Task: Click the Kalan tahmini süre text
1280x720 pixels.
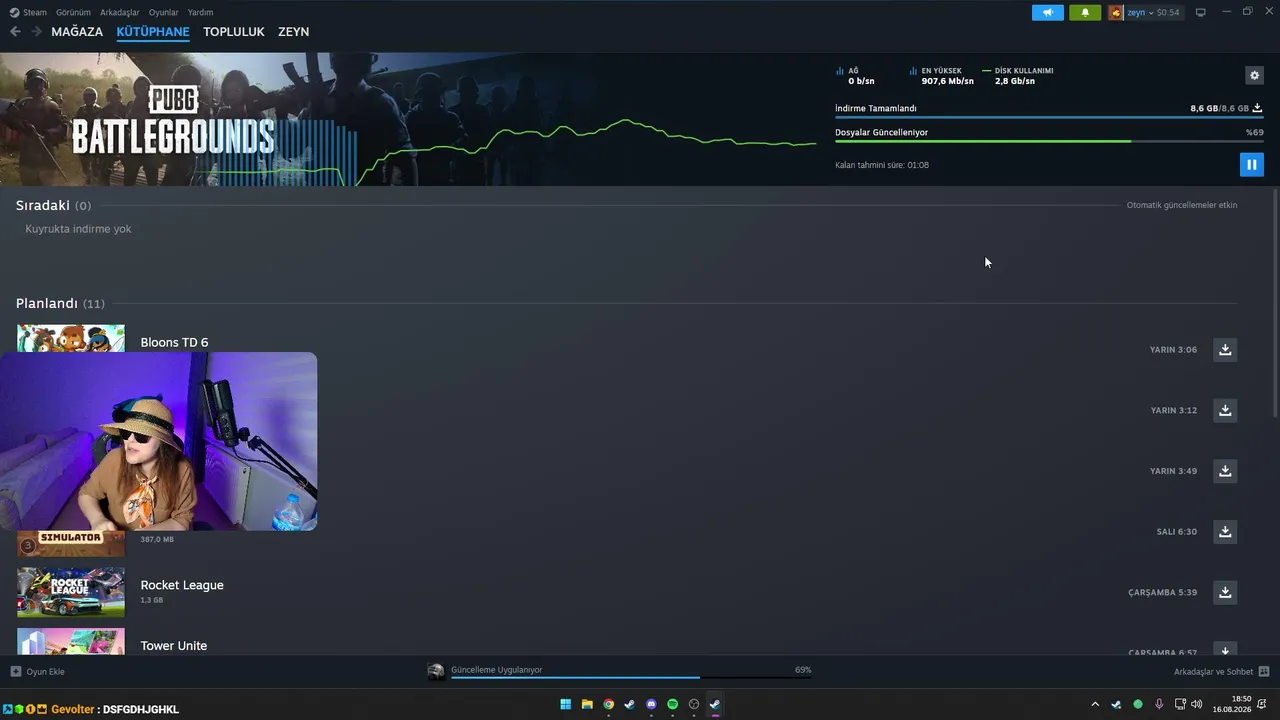Action: pos(882,165)
